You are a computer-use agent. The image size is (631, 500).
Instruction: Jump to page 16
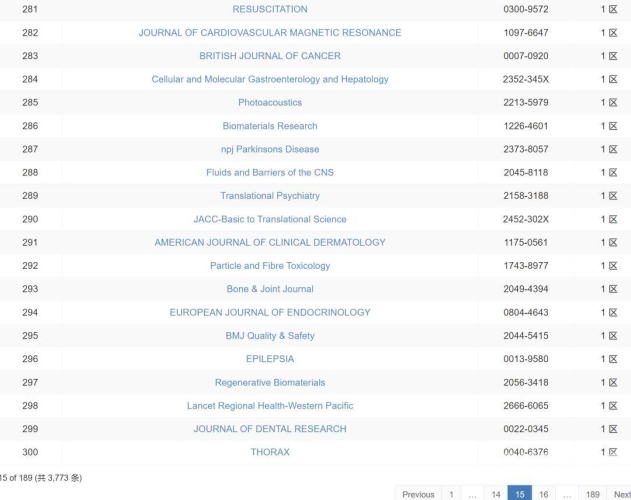[x=544, y=494]
